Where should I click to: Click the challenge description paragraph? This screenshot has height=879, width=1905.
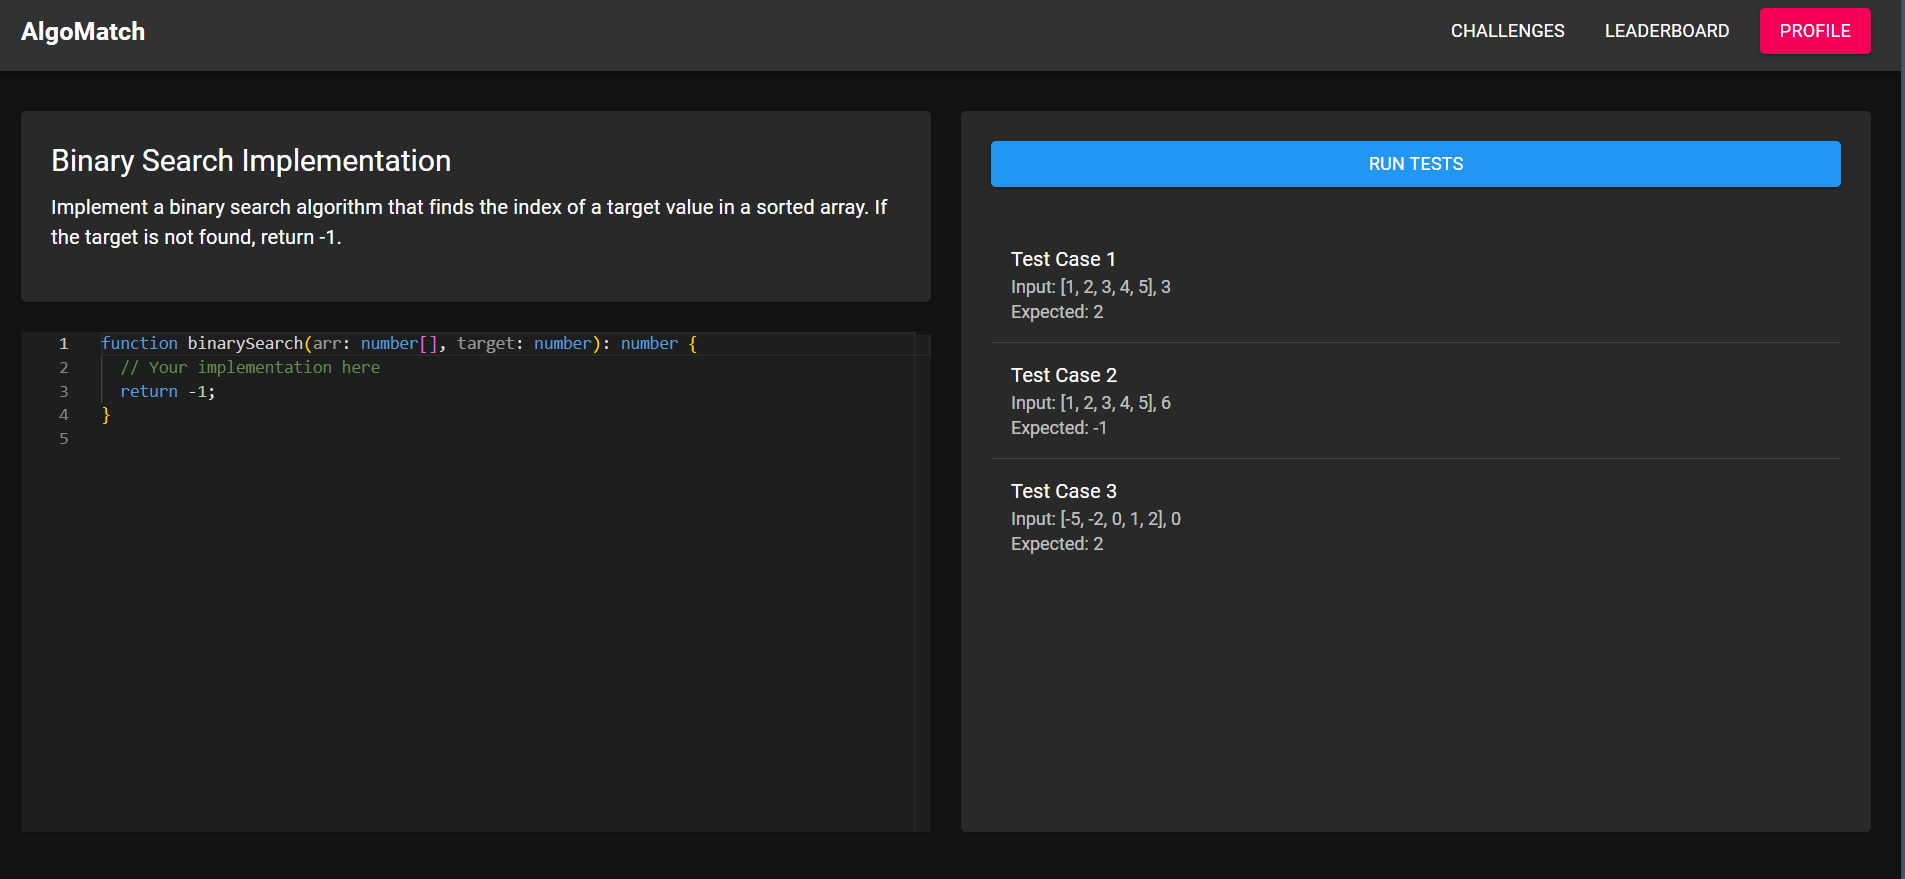470,222
